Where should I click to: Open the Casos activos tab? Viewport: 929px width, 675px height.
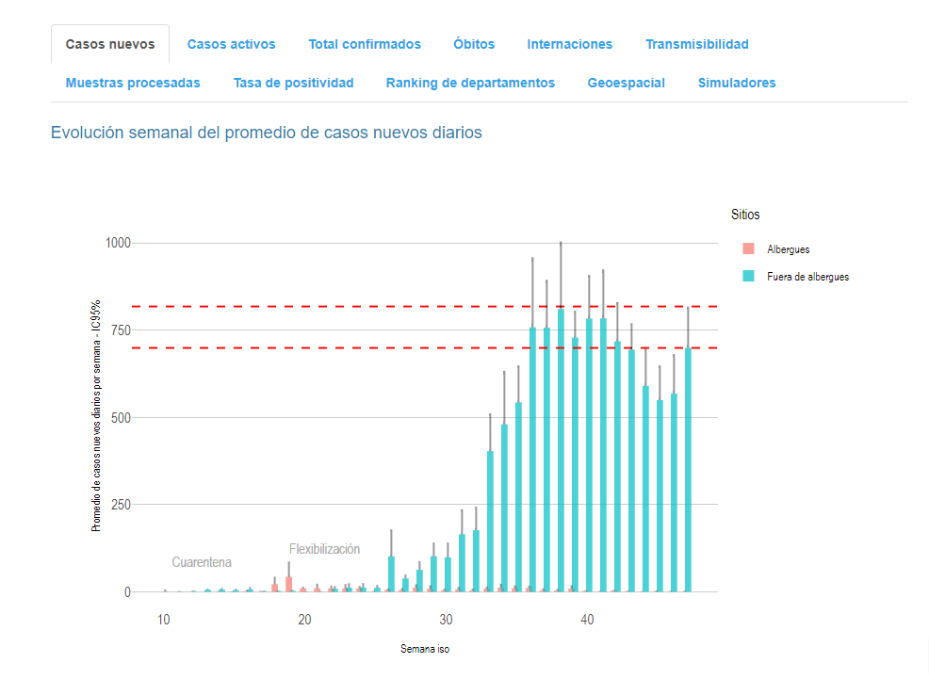[231, 44]
